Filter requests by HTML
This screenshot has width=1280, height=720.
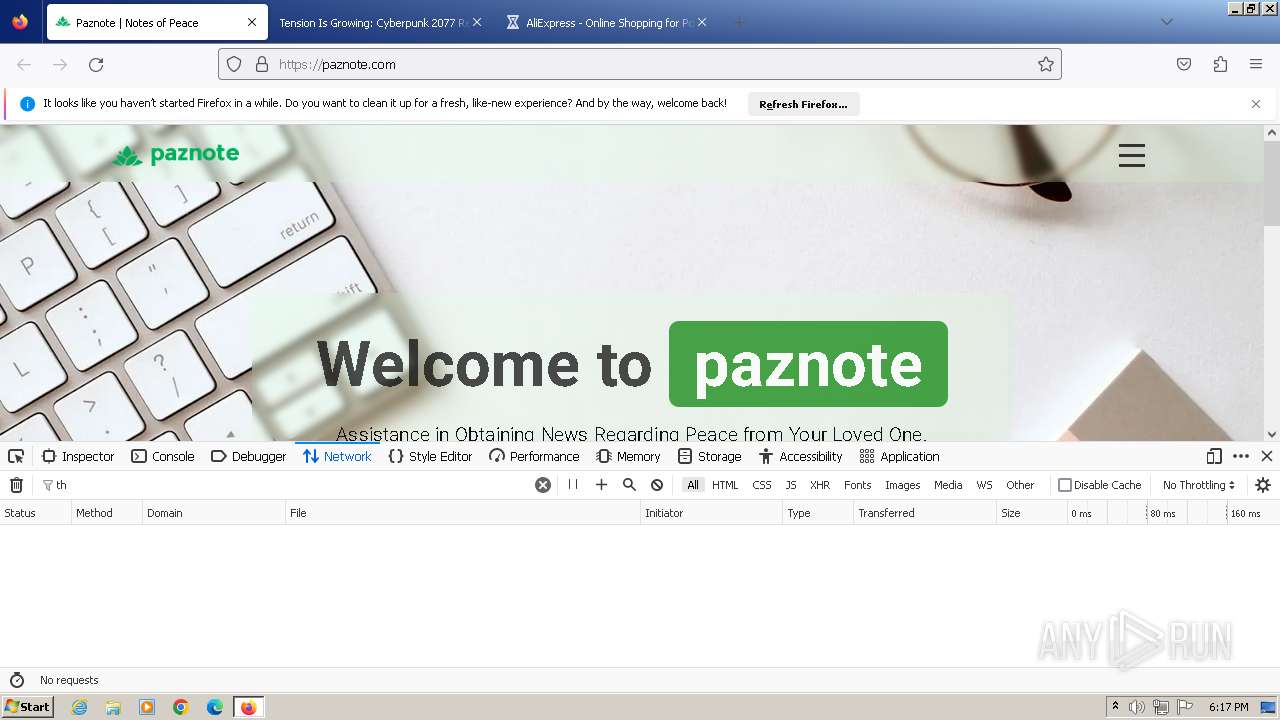tap(725, 485)
